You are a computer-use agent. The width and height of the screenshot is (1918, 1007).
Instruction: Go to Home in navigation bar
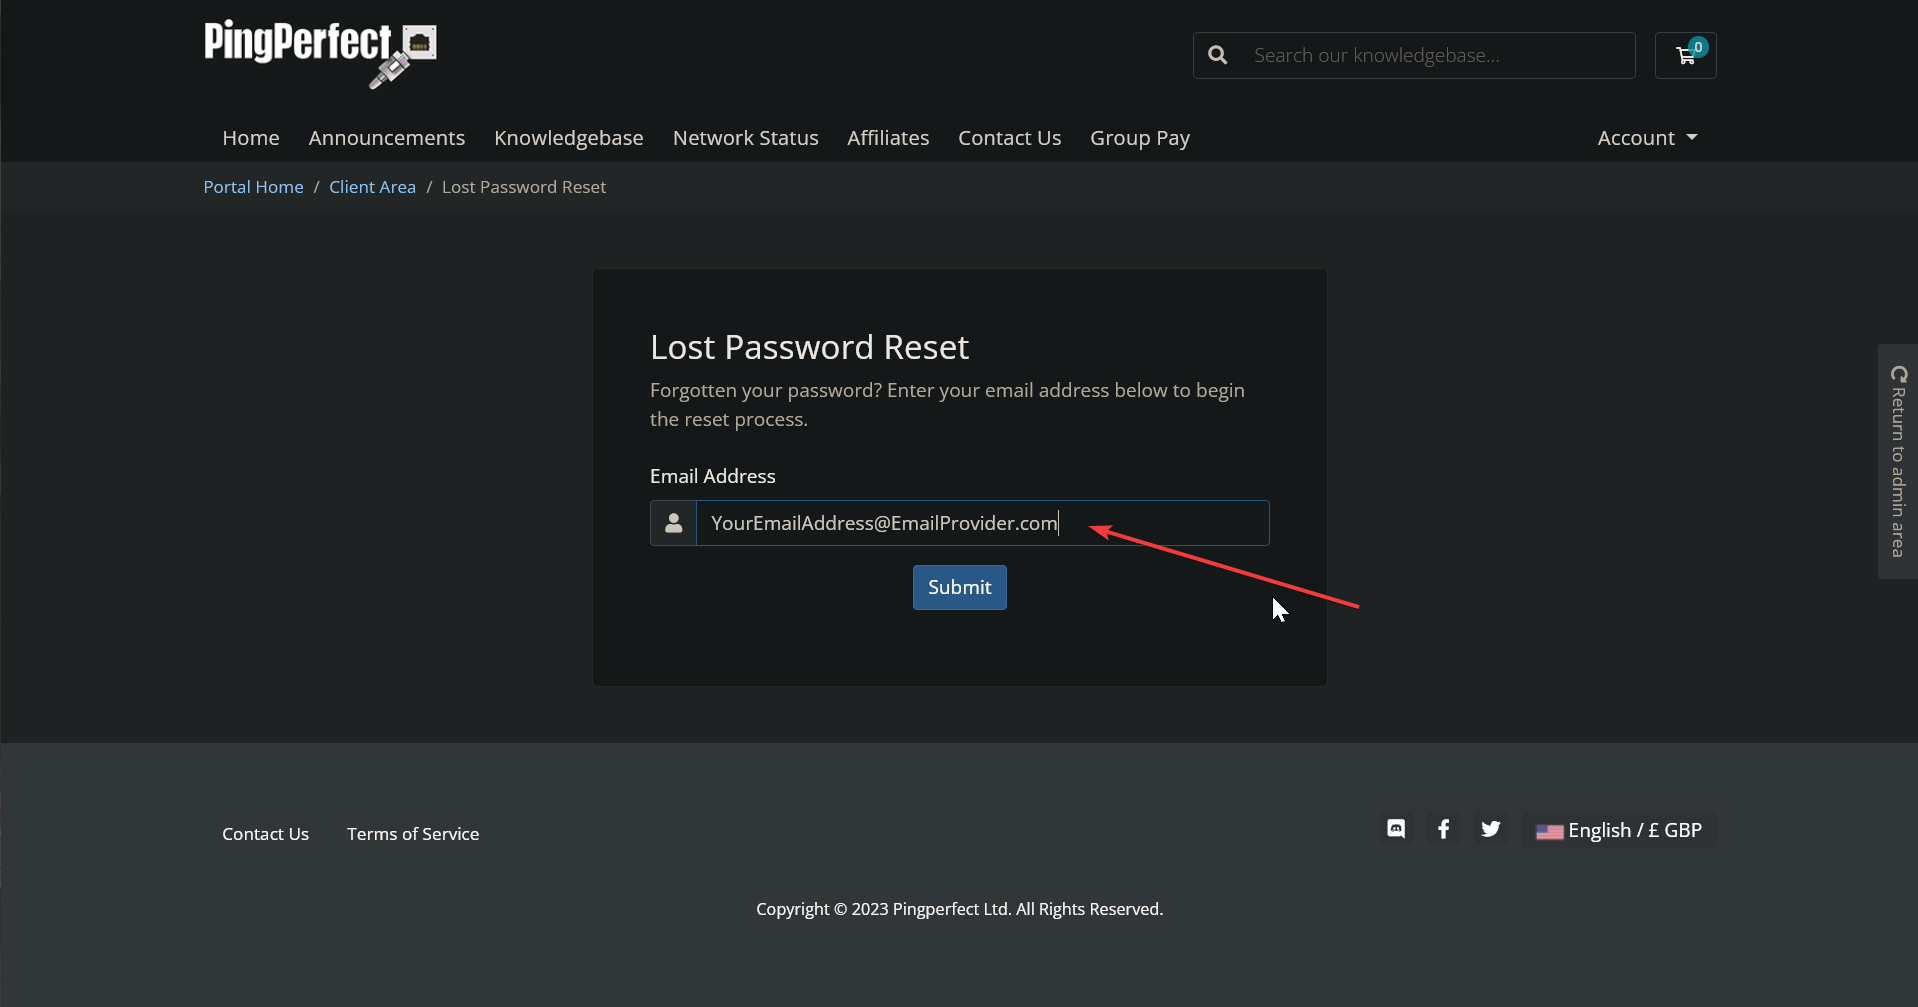(x=250, y=138)
